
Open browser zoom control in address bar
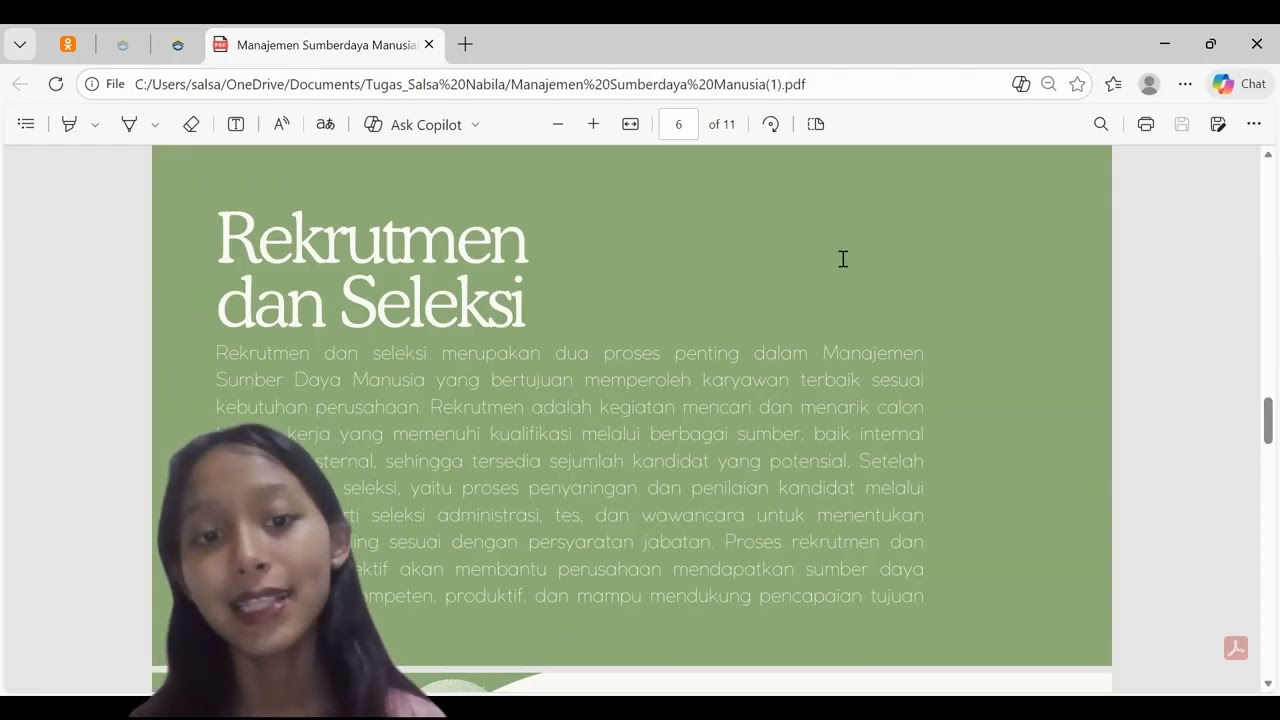[x=1049, y=84]
